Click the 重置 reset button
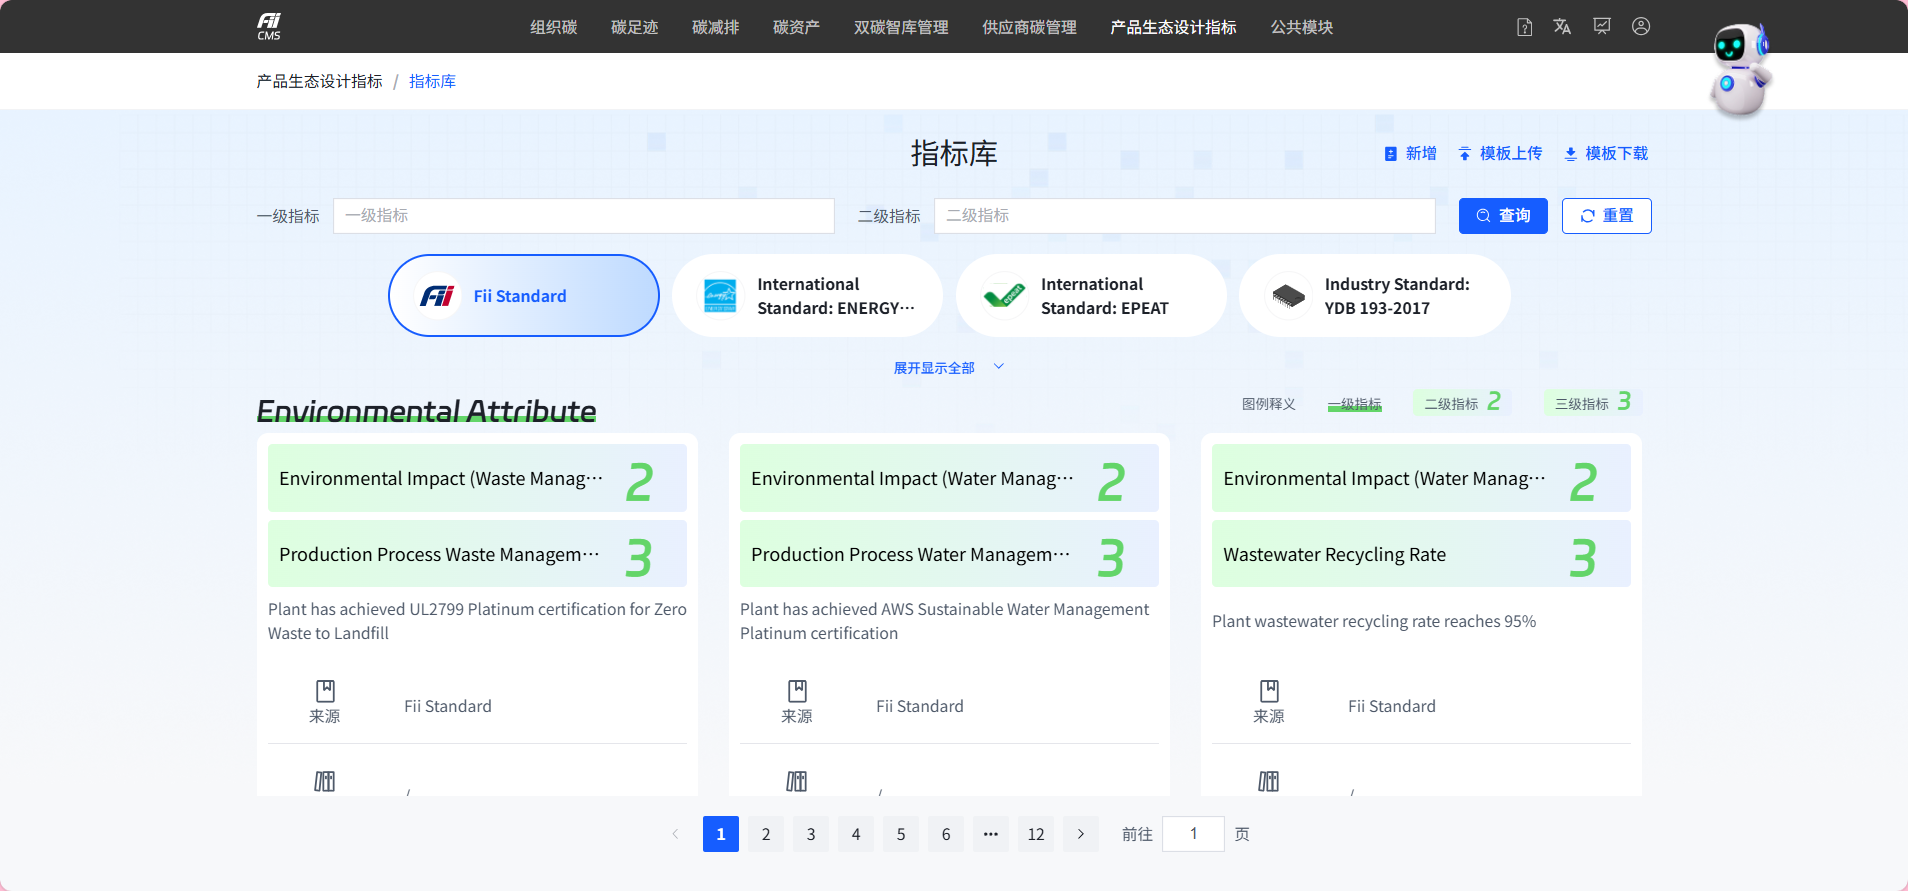1908x891 pixels. coord(1606,216)
